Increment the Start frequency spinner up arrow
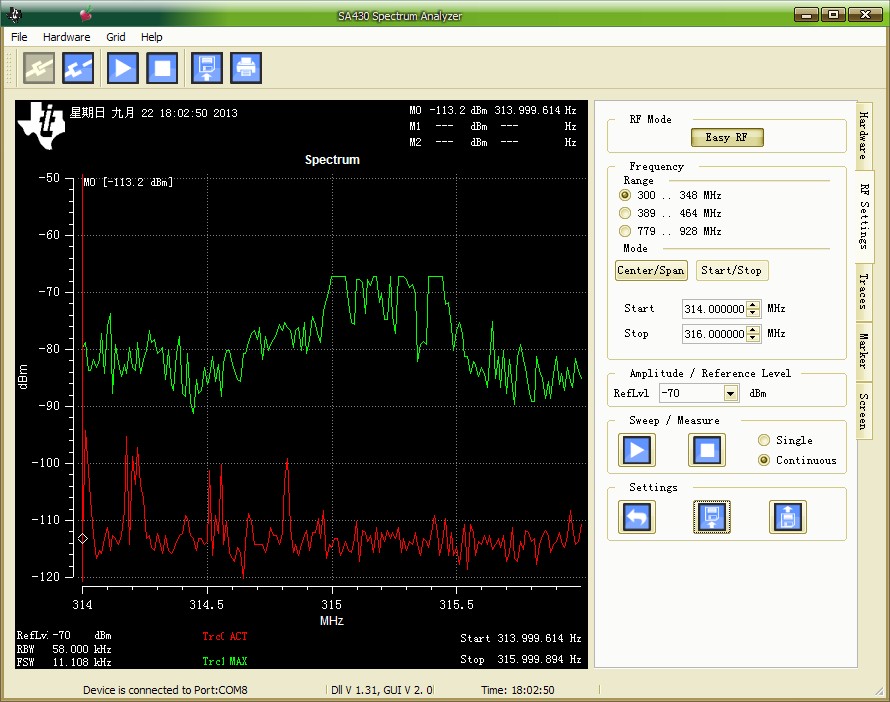The image size is (890, 702). point(753,305)
